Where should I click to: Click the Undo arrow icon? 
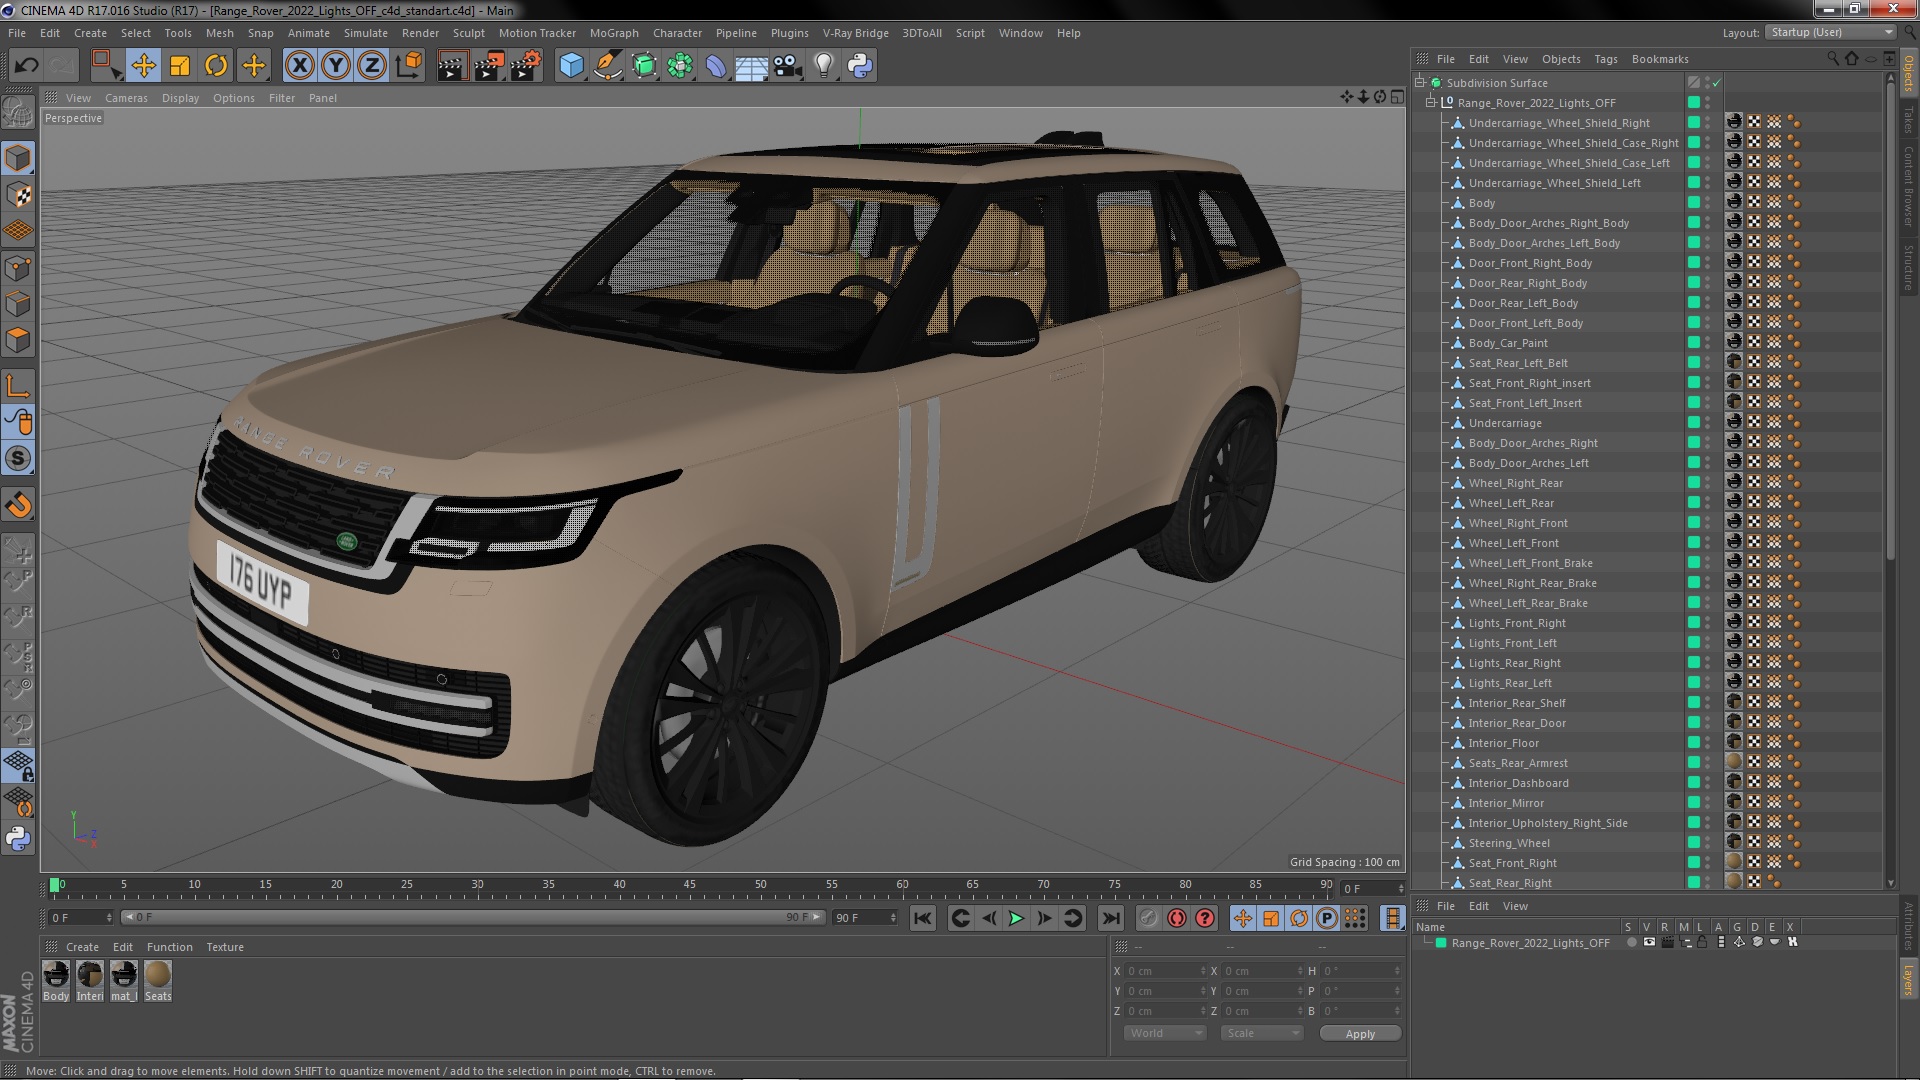[x=26, y=66]
